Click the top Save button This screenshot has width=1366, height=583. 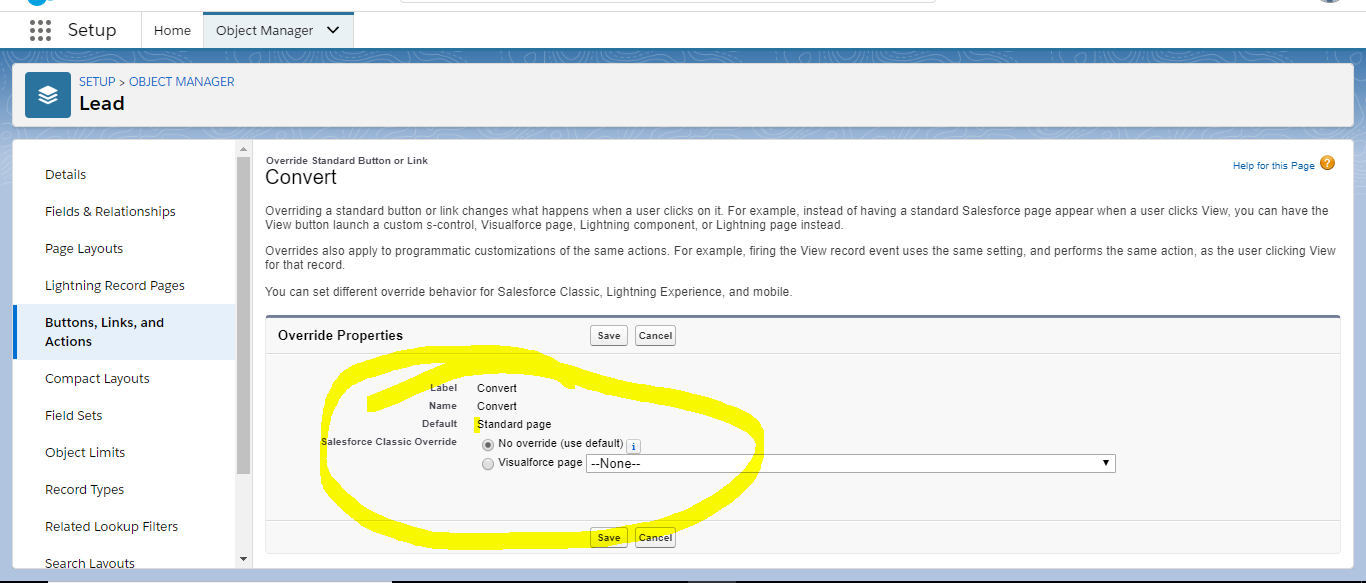(x=609, y=336)
